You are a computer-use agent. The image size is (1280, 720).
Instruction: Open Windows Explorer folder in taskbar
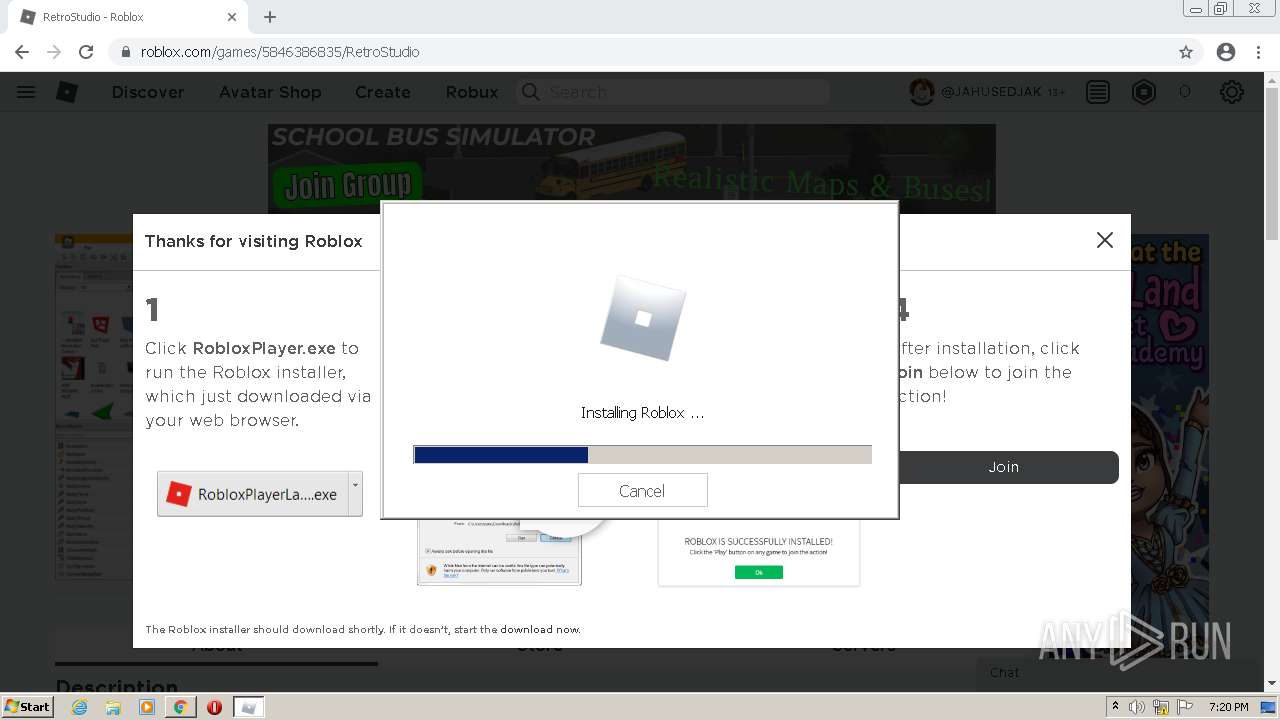113,707
